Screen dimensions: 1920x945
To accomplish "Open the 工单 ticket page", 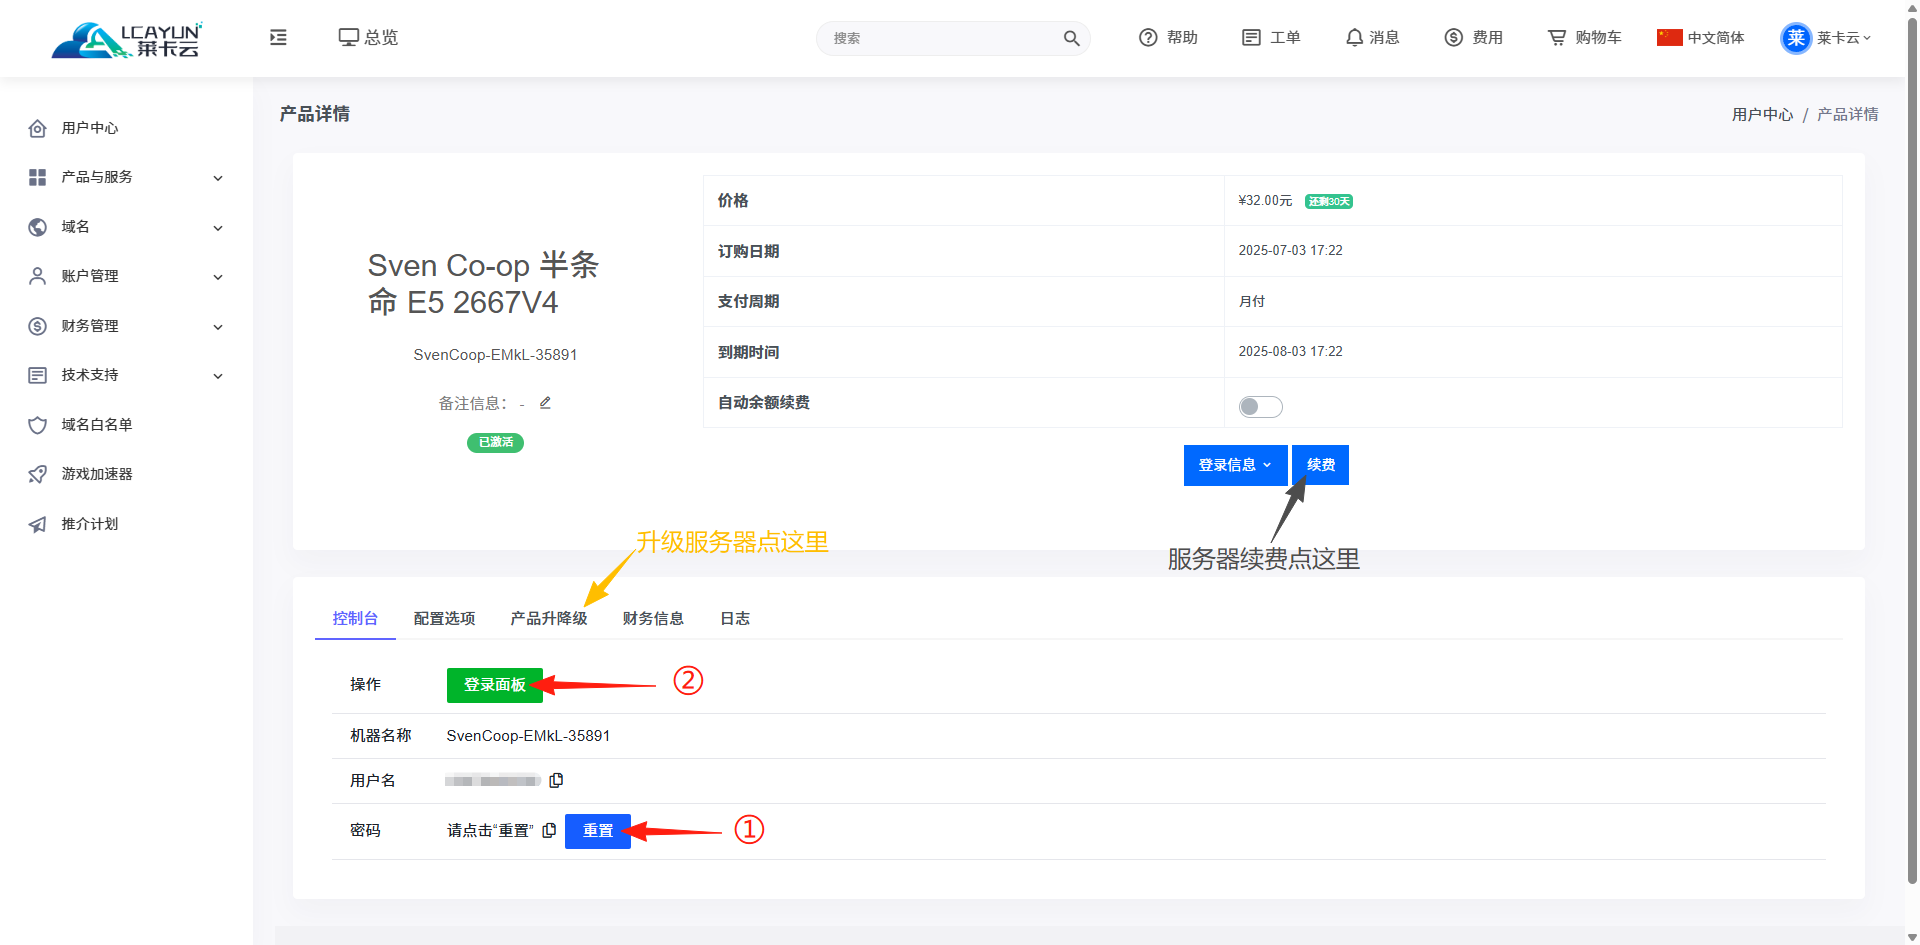I will point(1271,37).
